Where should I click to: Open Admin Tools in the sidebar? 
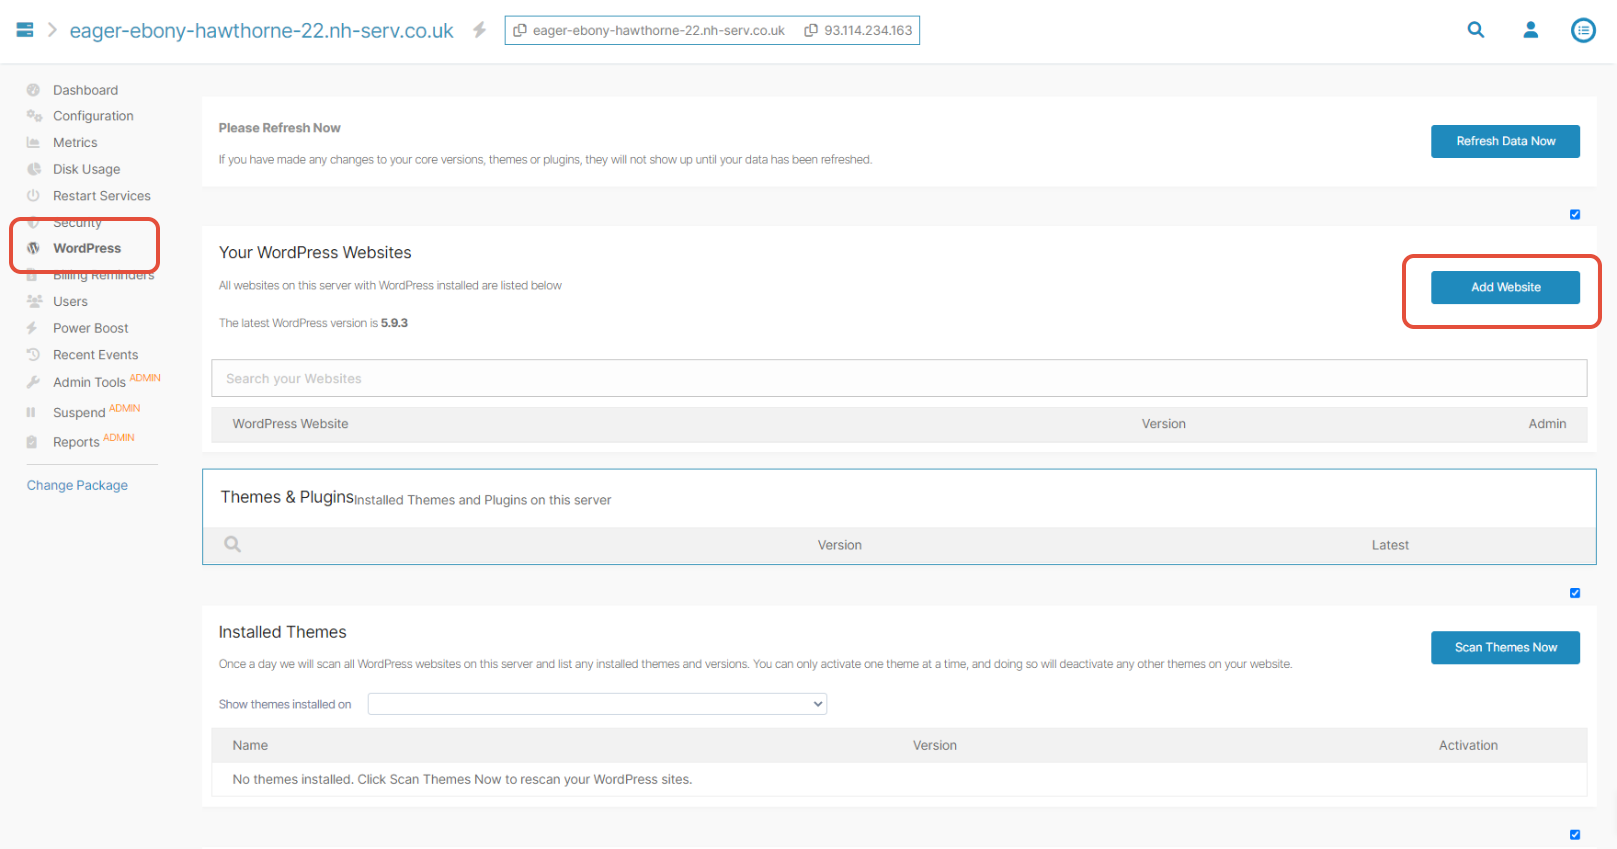[x=89, y=382]
